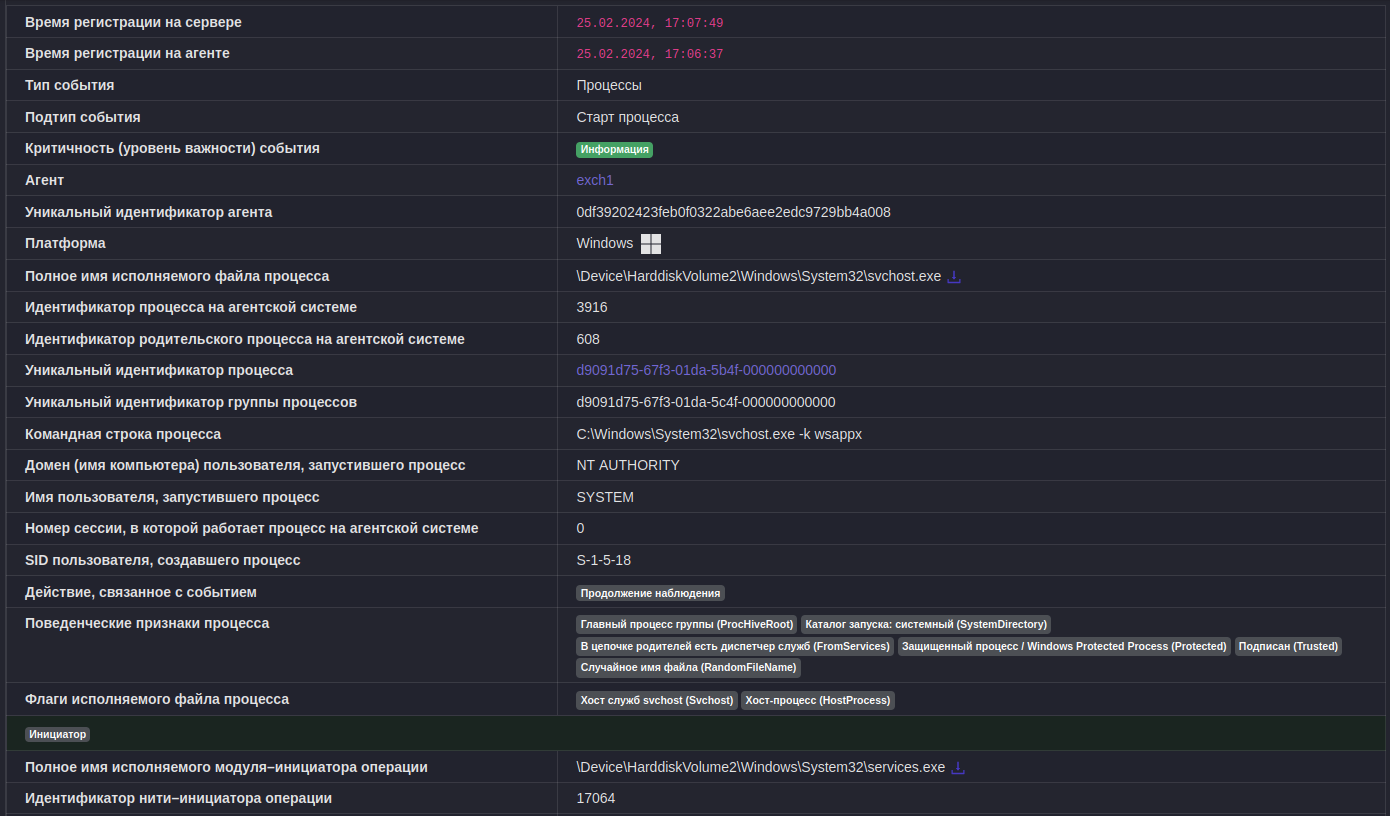Open unique process identifier d9091d75 link
1390x816 pixels.
click(706, 370)
